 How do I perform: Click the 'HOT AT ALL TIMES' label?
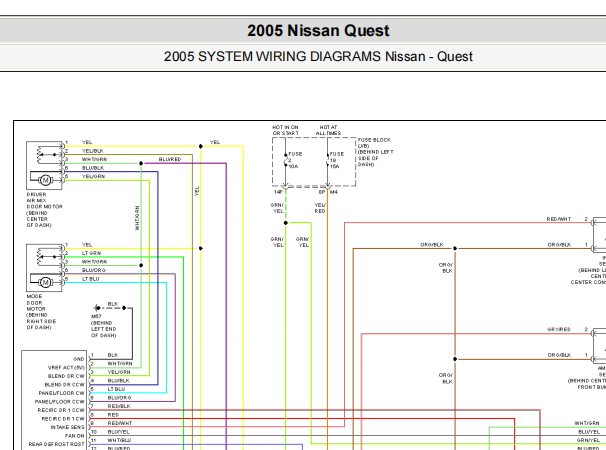(328, 130)
